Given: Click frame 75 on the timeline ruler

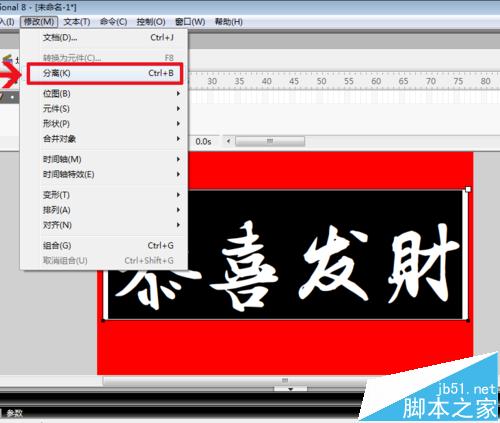Looking at the screenshot, I should [x=458, y=81].
